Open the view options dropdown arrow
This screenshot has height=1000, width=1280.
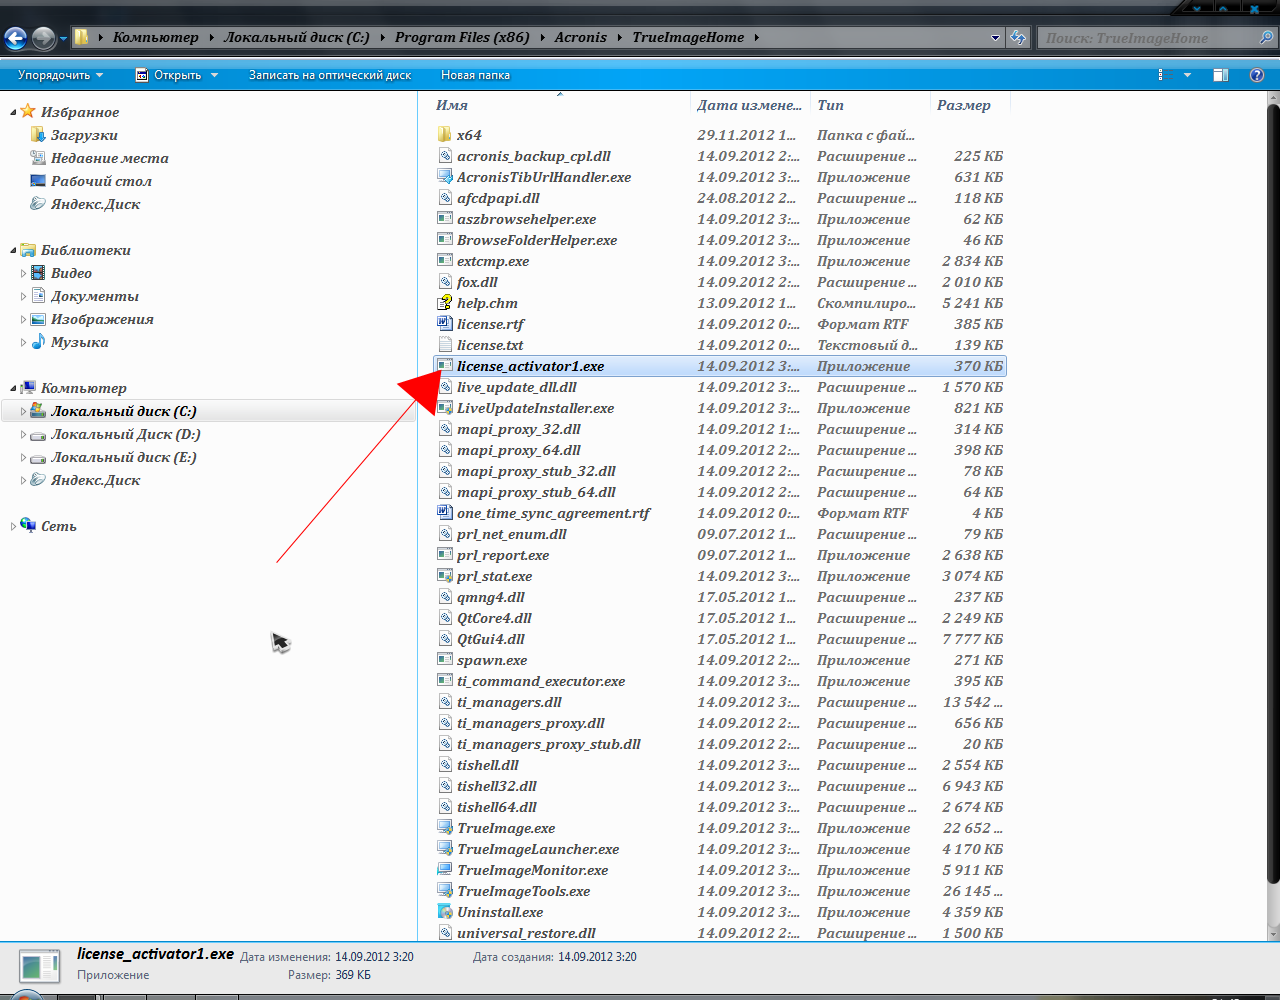1188,75
